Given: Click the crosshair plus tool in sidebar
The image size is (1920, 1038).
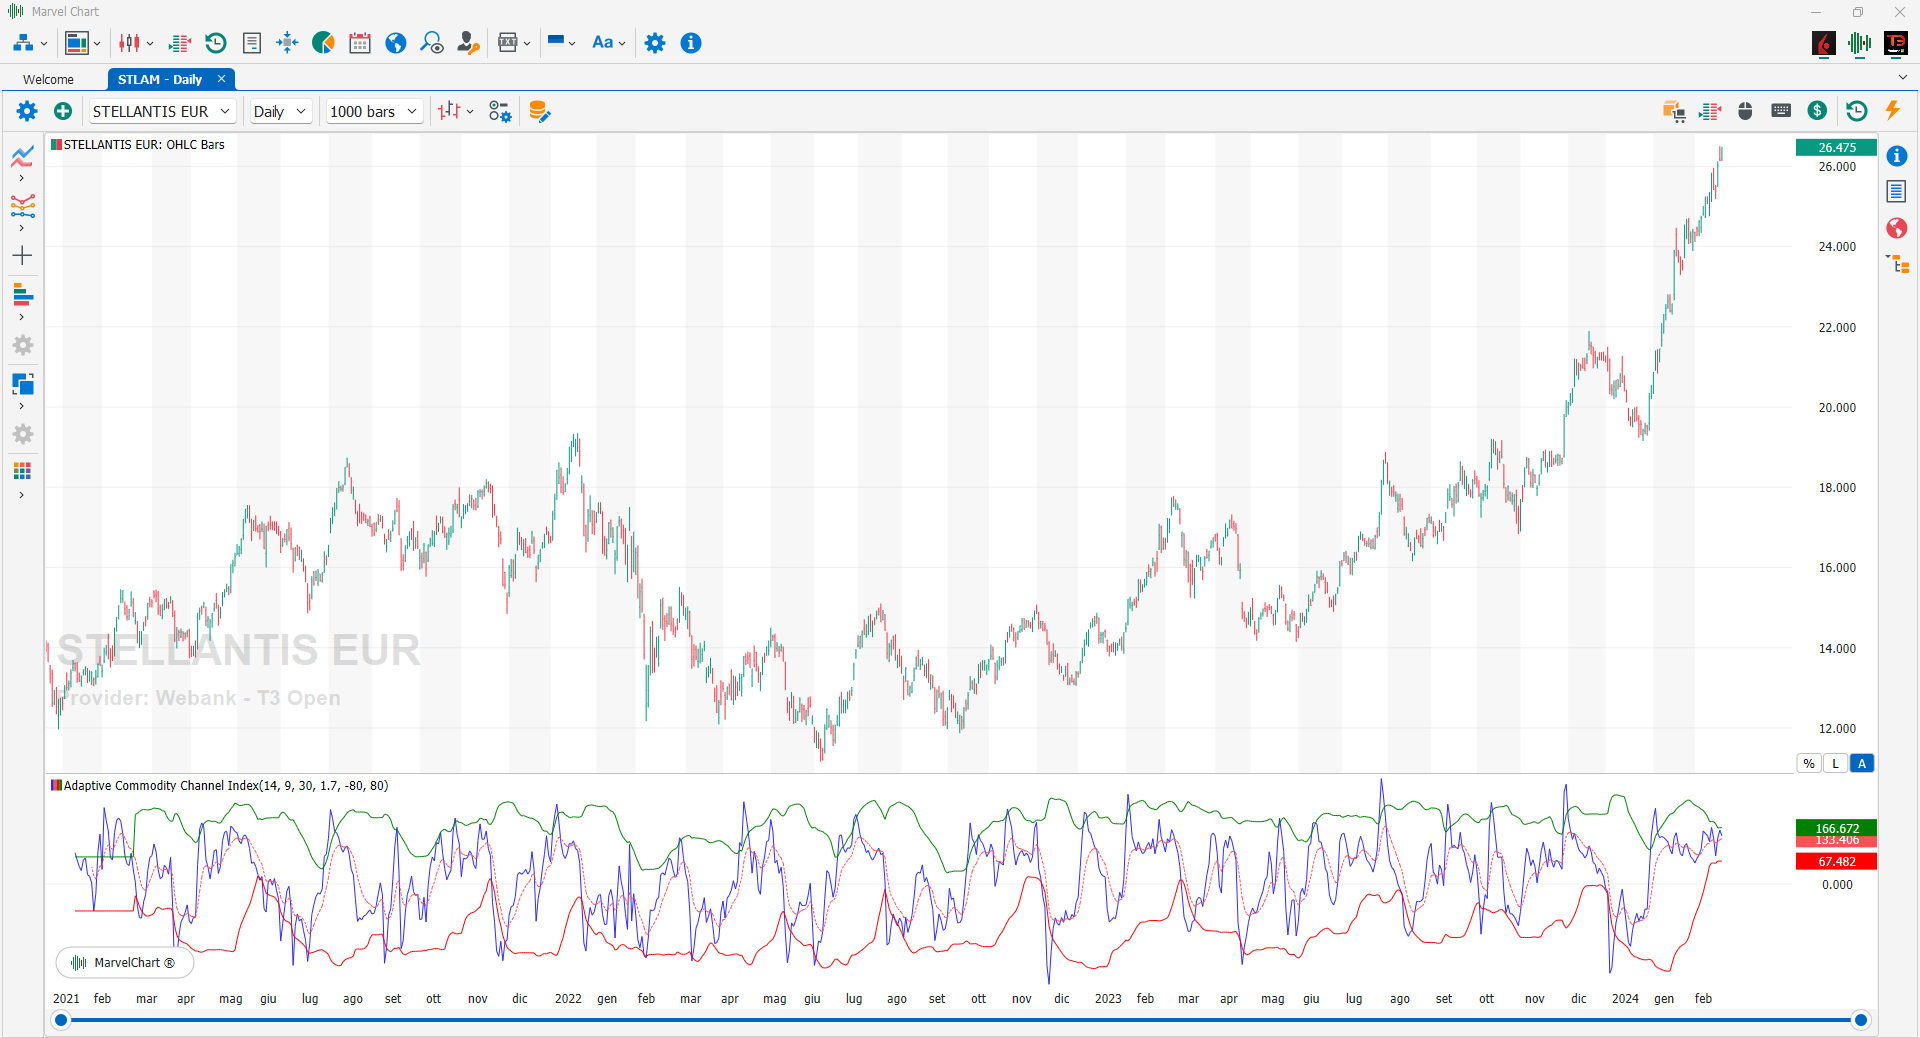Looking at the screenshot, I should click(x=22, y=256).
